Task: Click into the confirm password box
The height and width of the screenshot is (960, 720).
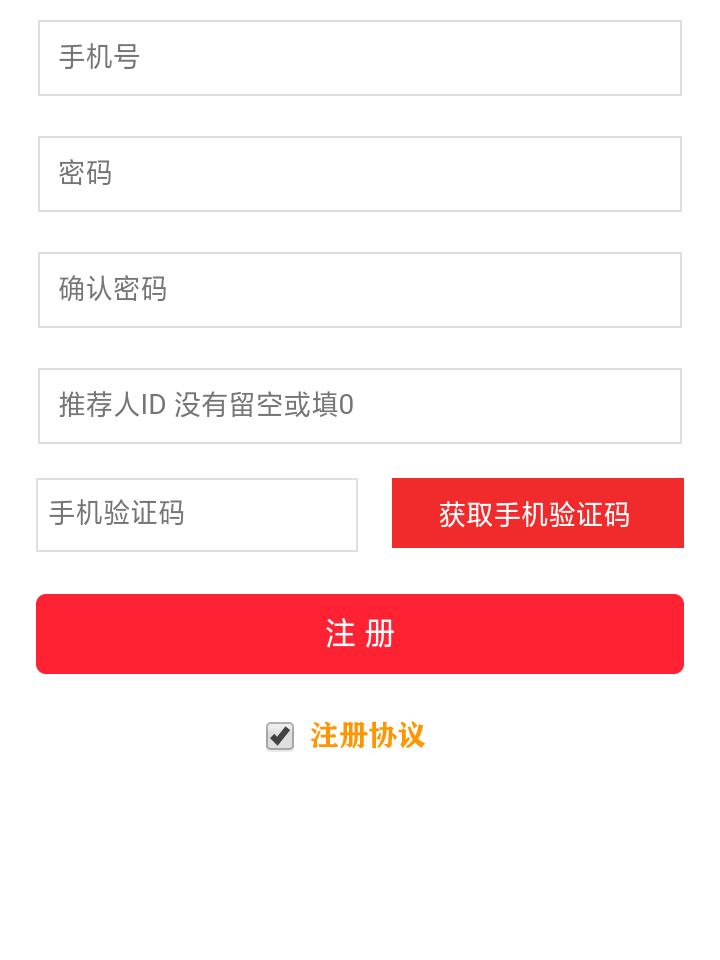Action: [x=360, y=290]
